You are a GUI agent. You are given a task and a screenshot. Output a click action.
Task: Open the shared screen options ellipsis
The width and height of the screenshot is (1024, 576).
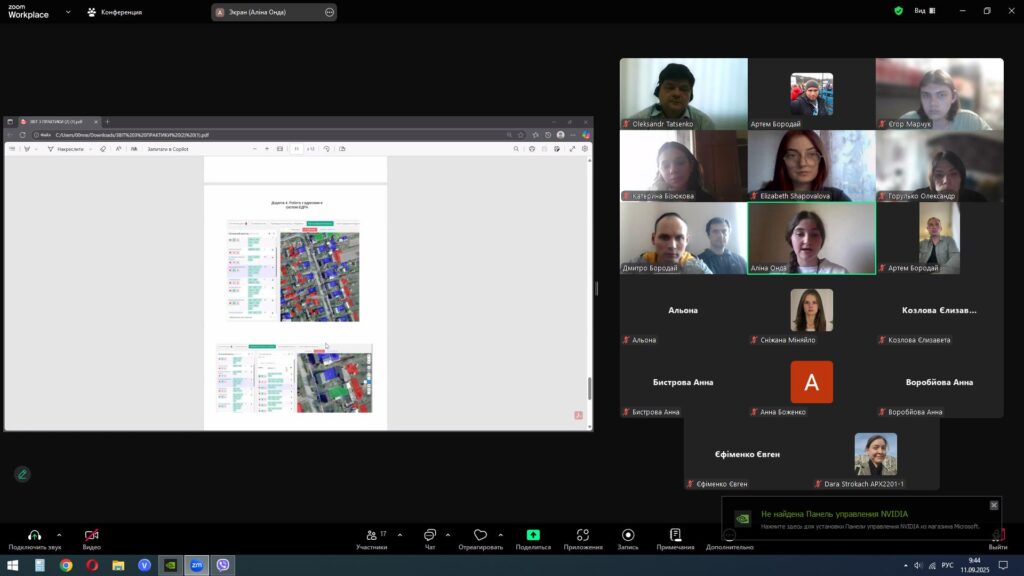(329, 12)
